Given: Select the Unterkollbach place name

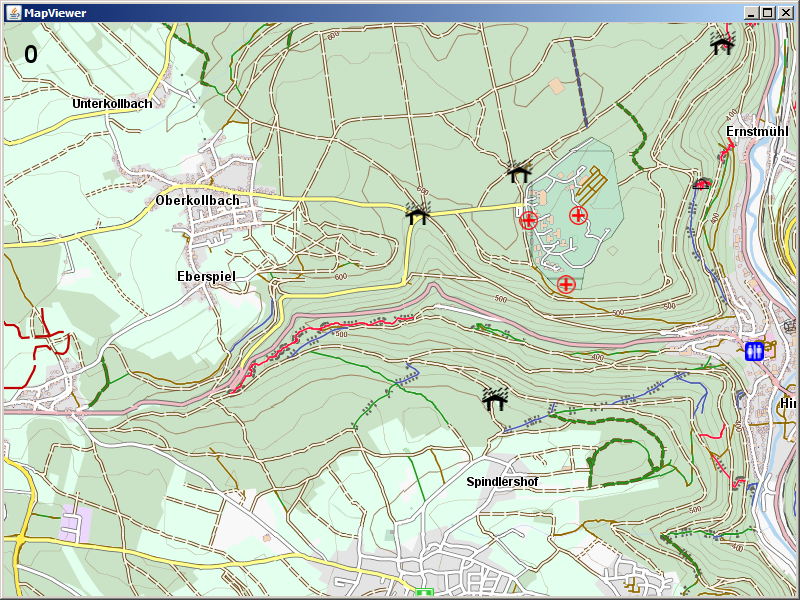Looking at the screenshot, I should point(112,103).
